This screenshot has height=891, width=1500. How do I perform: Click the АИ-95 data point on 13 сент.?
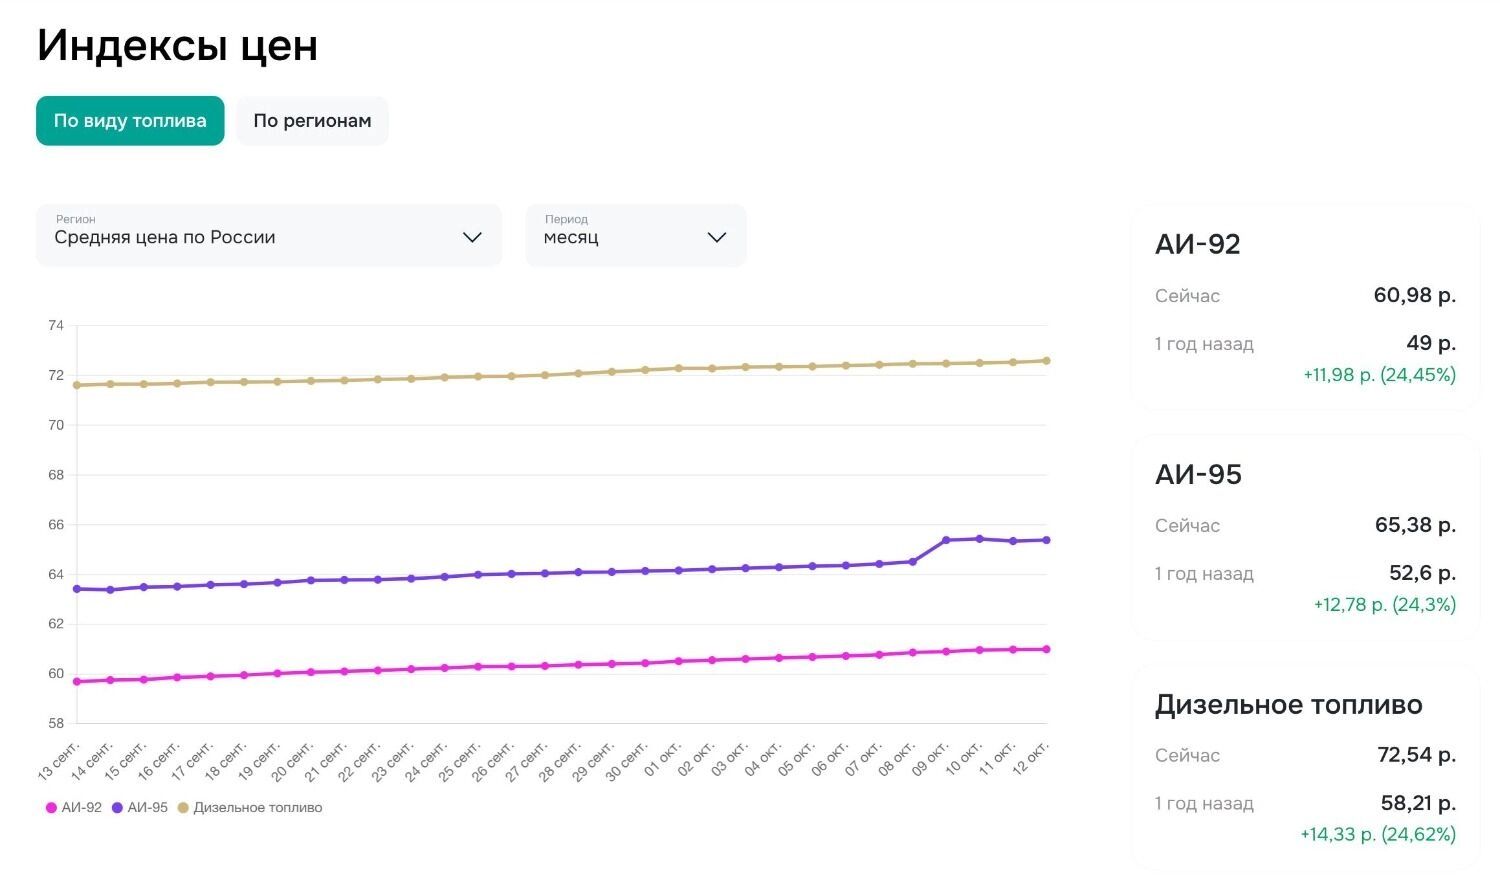tap(77, 589)
